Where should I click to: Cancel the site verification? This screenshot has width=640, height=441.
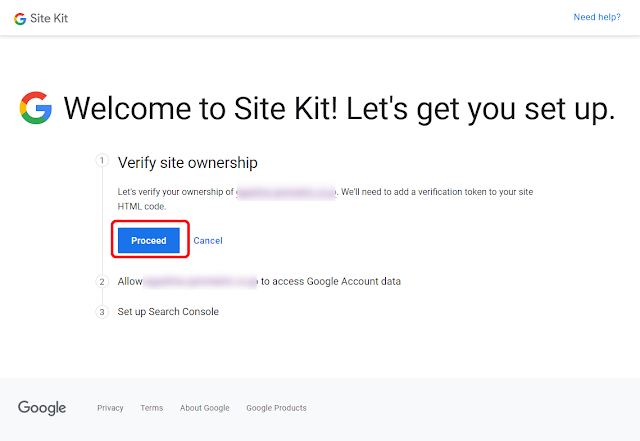click(x=208, y=241)
